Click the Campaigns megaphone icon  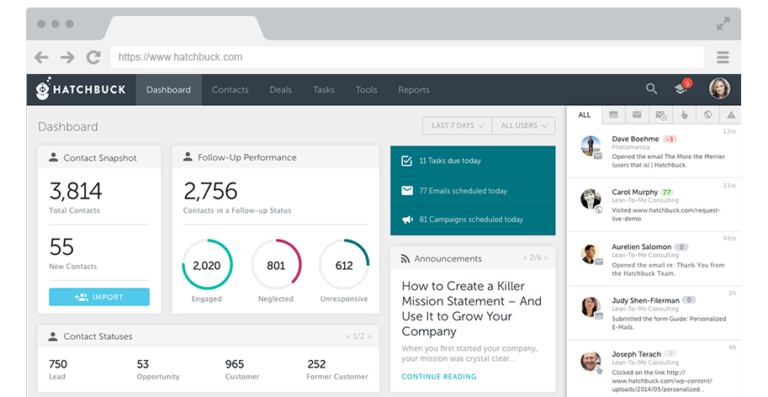click(407, 220)
